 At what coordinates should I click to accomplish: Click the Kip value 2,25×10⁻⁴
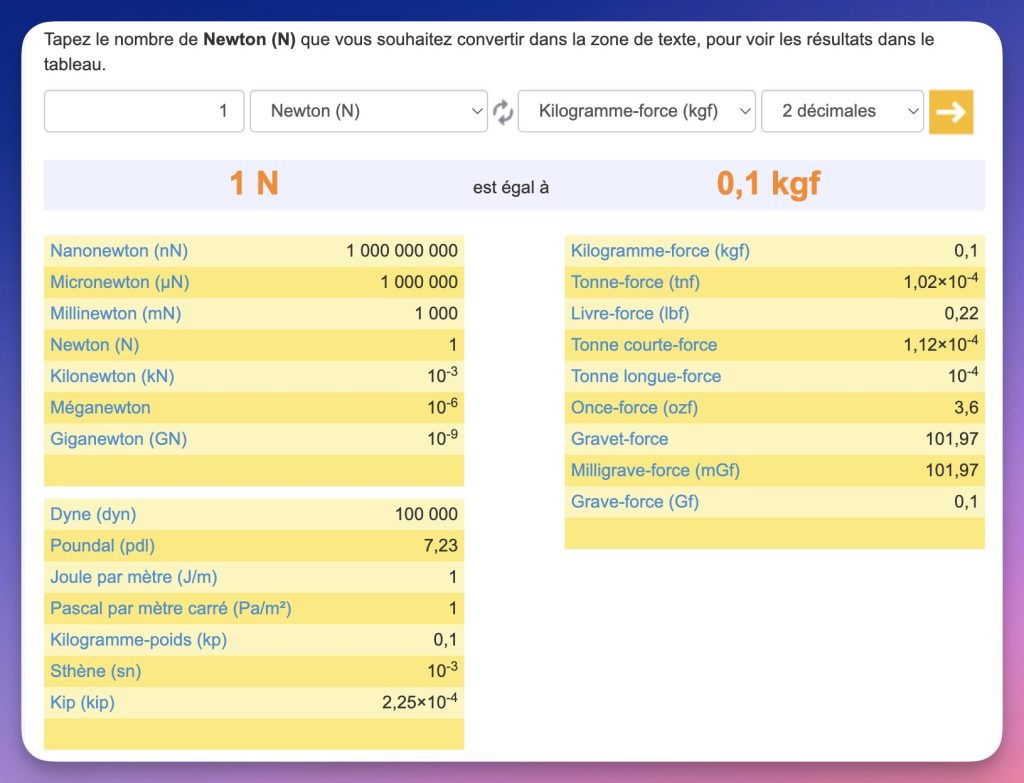click(x=420, y=702)
